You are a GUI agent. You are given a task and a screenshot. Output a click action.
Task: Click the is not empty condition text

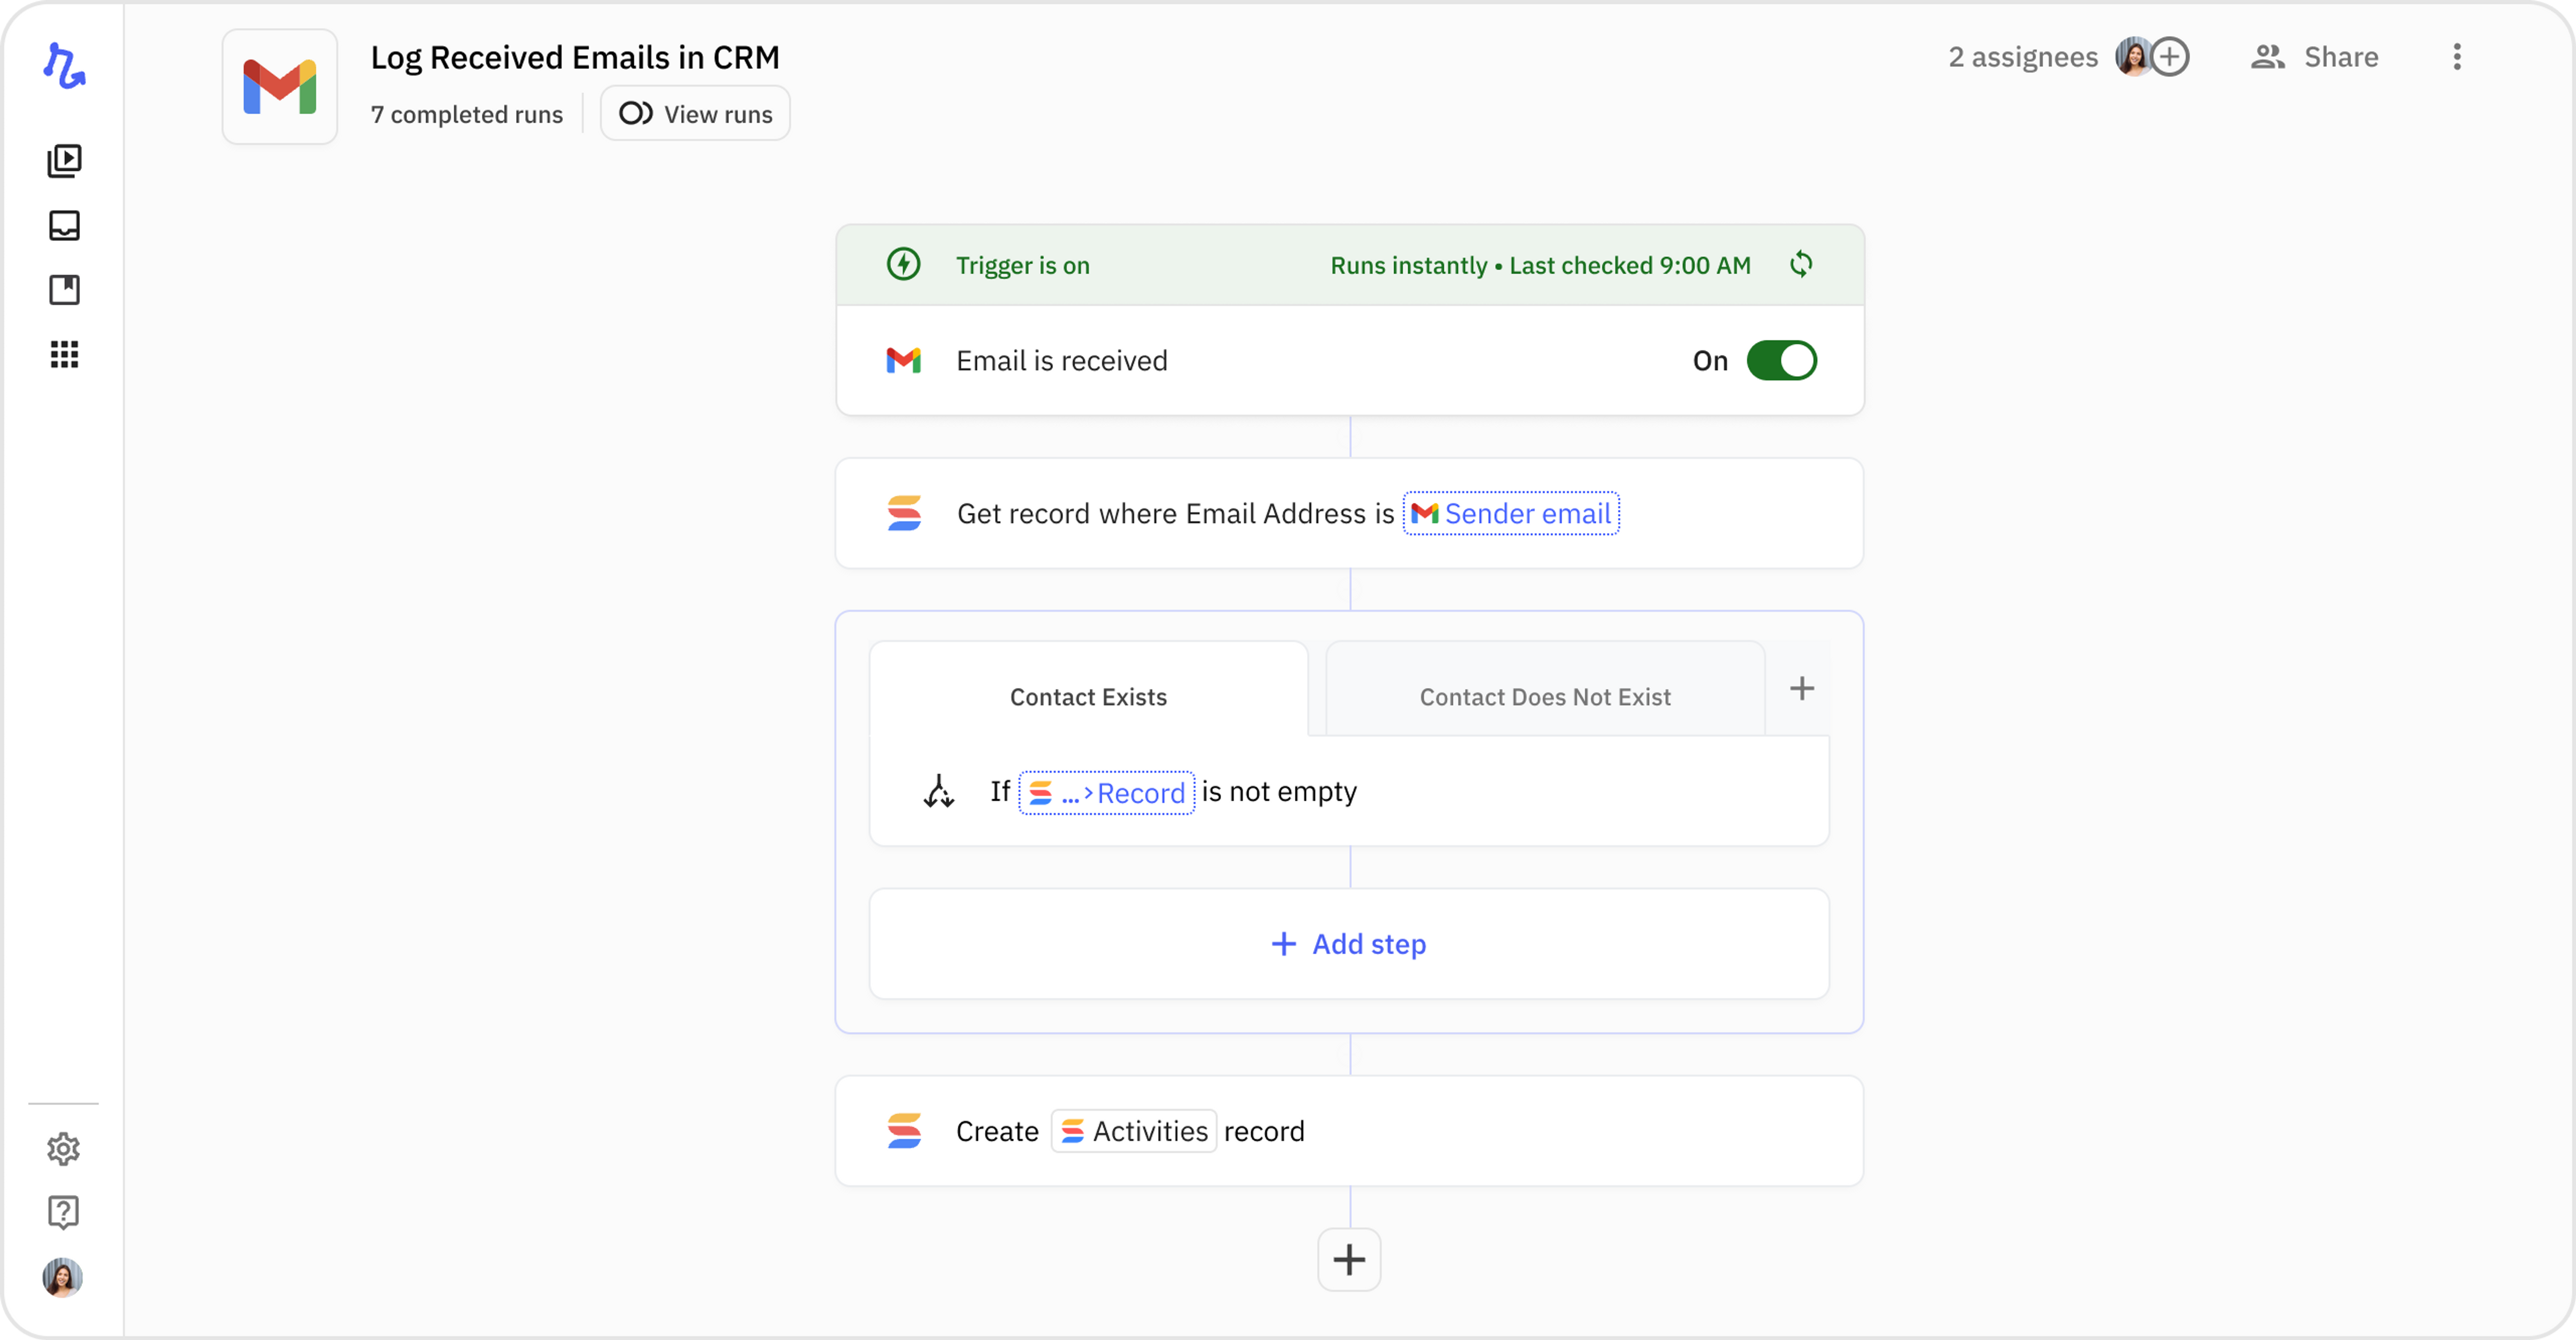[x=1280, y=792]
